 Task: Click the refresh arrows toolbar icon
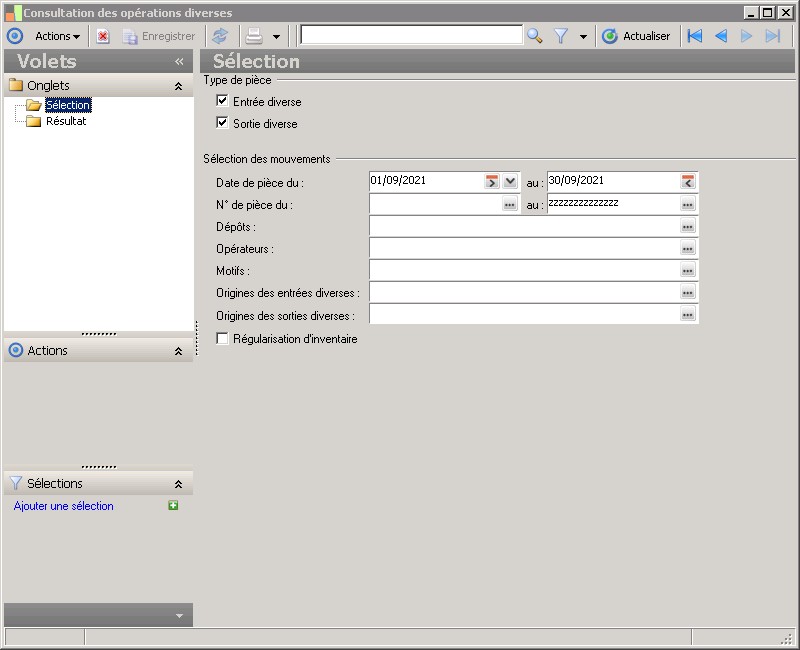pos(220,36)
